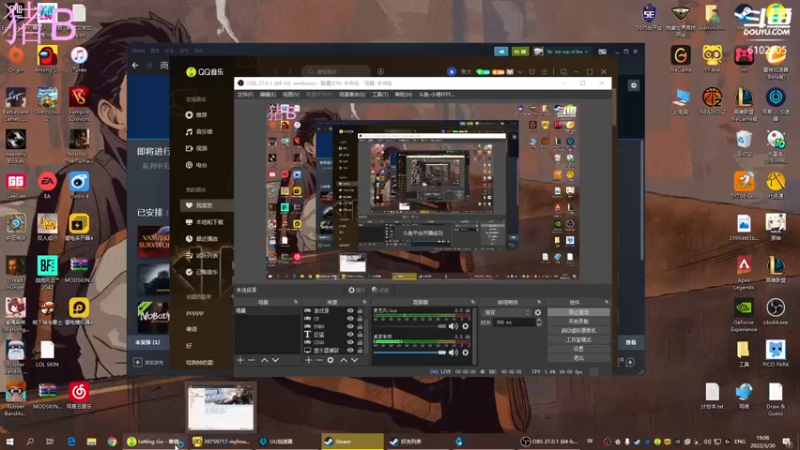Image resolution: width=800 pixels, height=450 pixels.
Task: Open OBS 文件(F) menu
Action: coord(245,94)
